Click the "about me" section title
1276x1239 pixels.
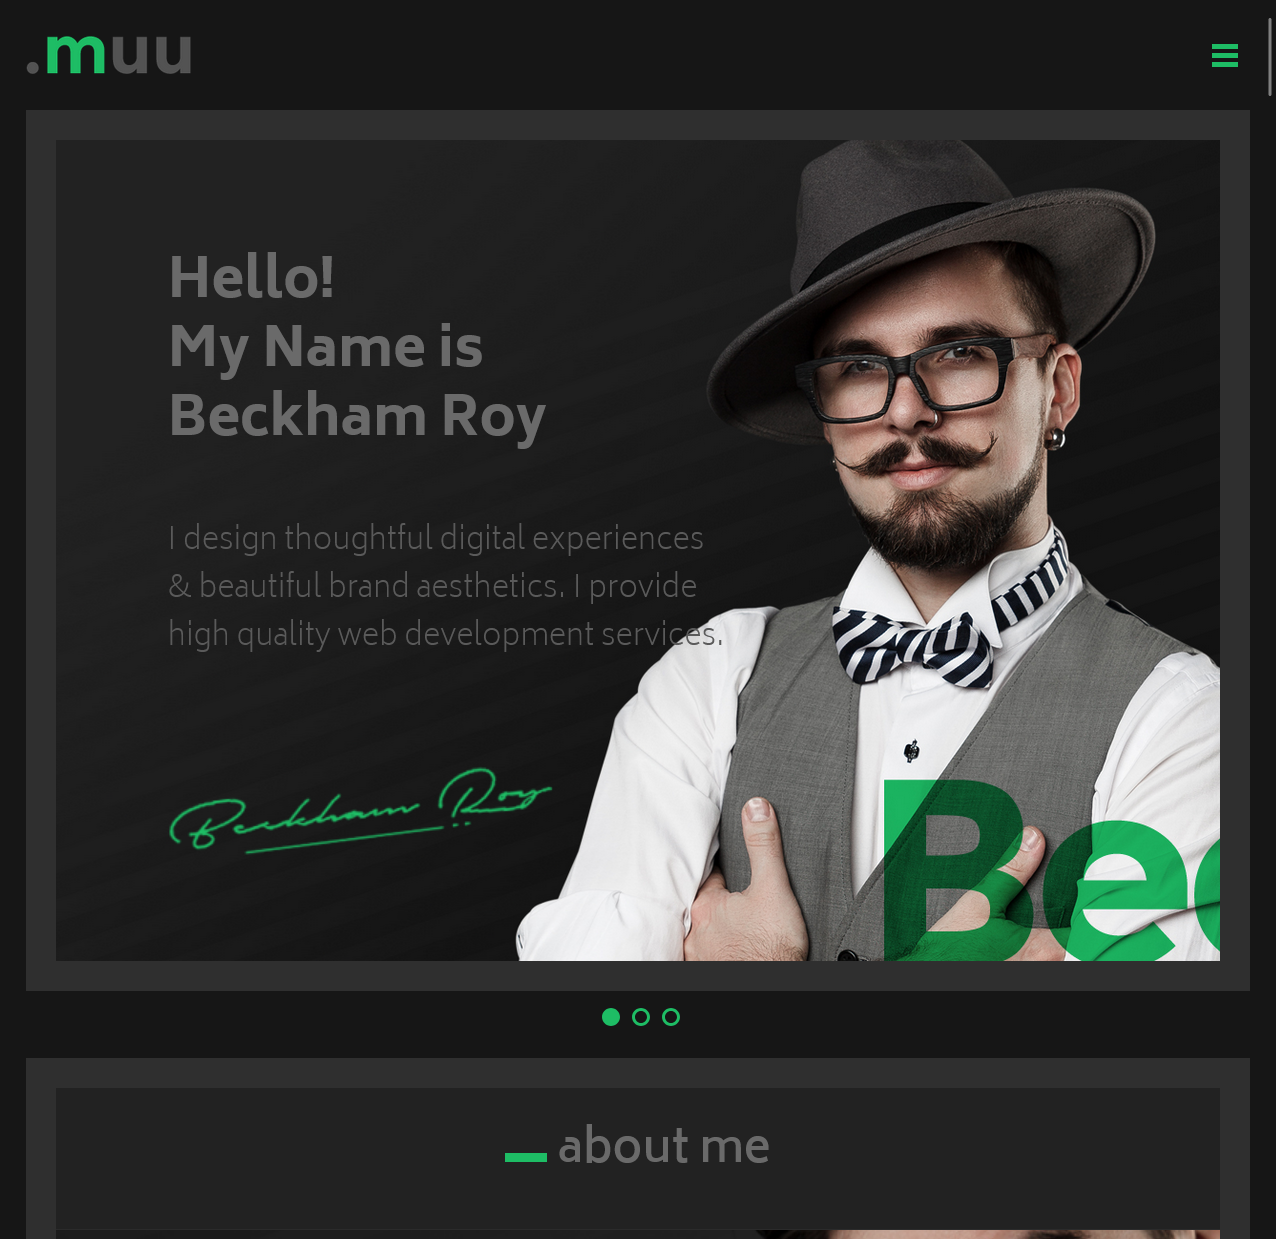click(x=664, y=1146)
